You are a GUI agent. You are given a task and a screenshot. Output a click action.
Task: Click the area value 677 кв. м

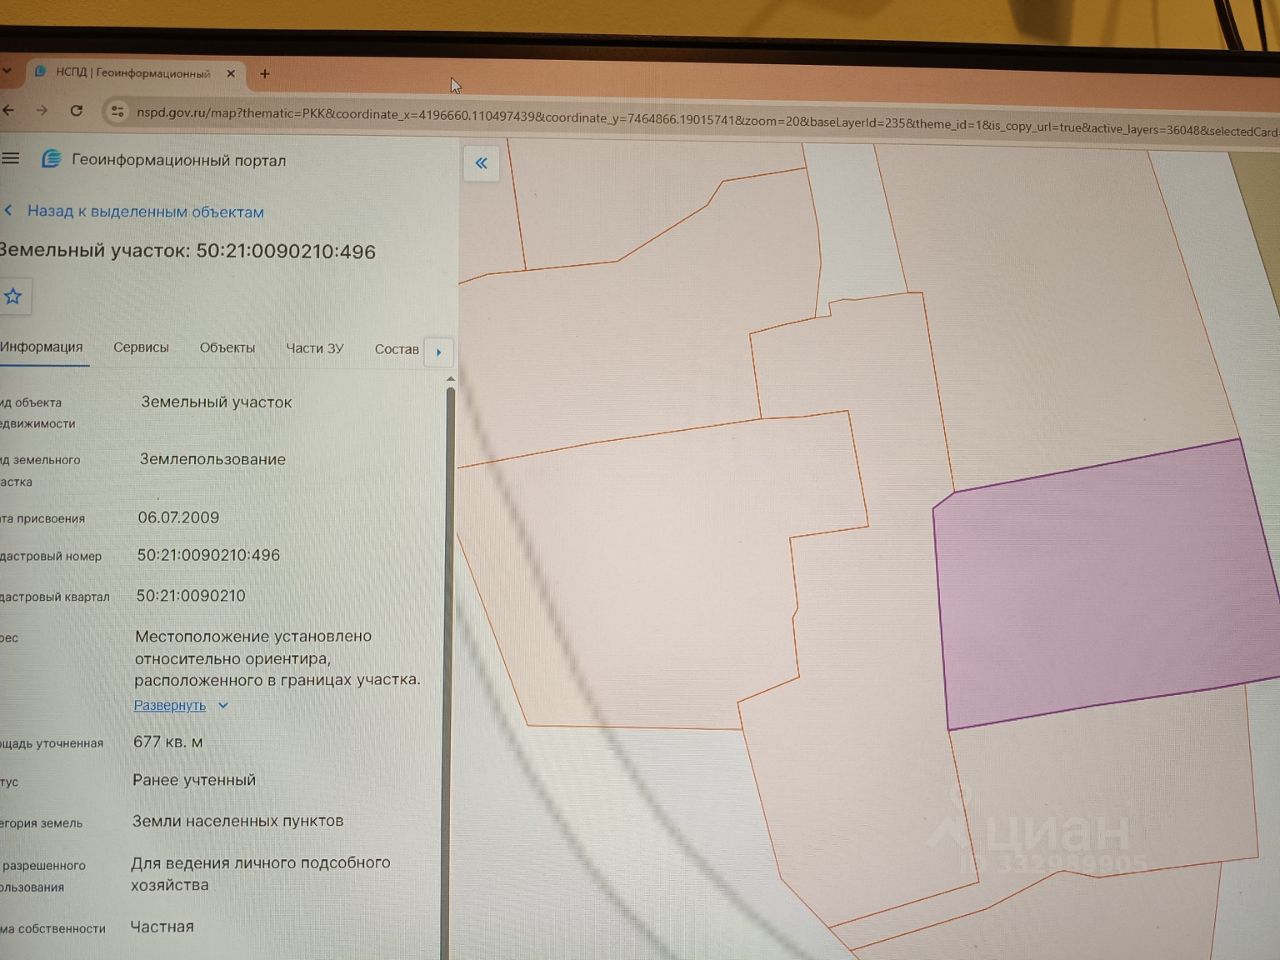(x=168, y=742)
